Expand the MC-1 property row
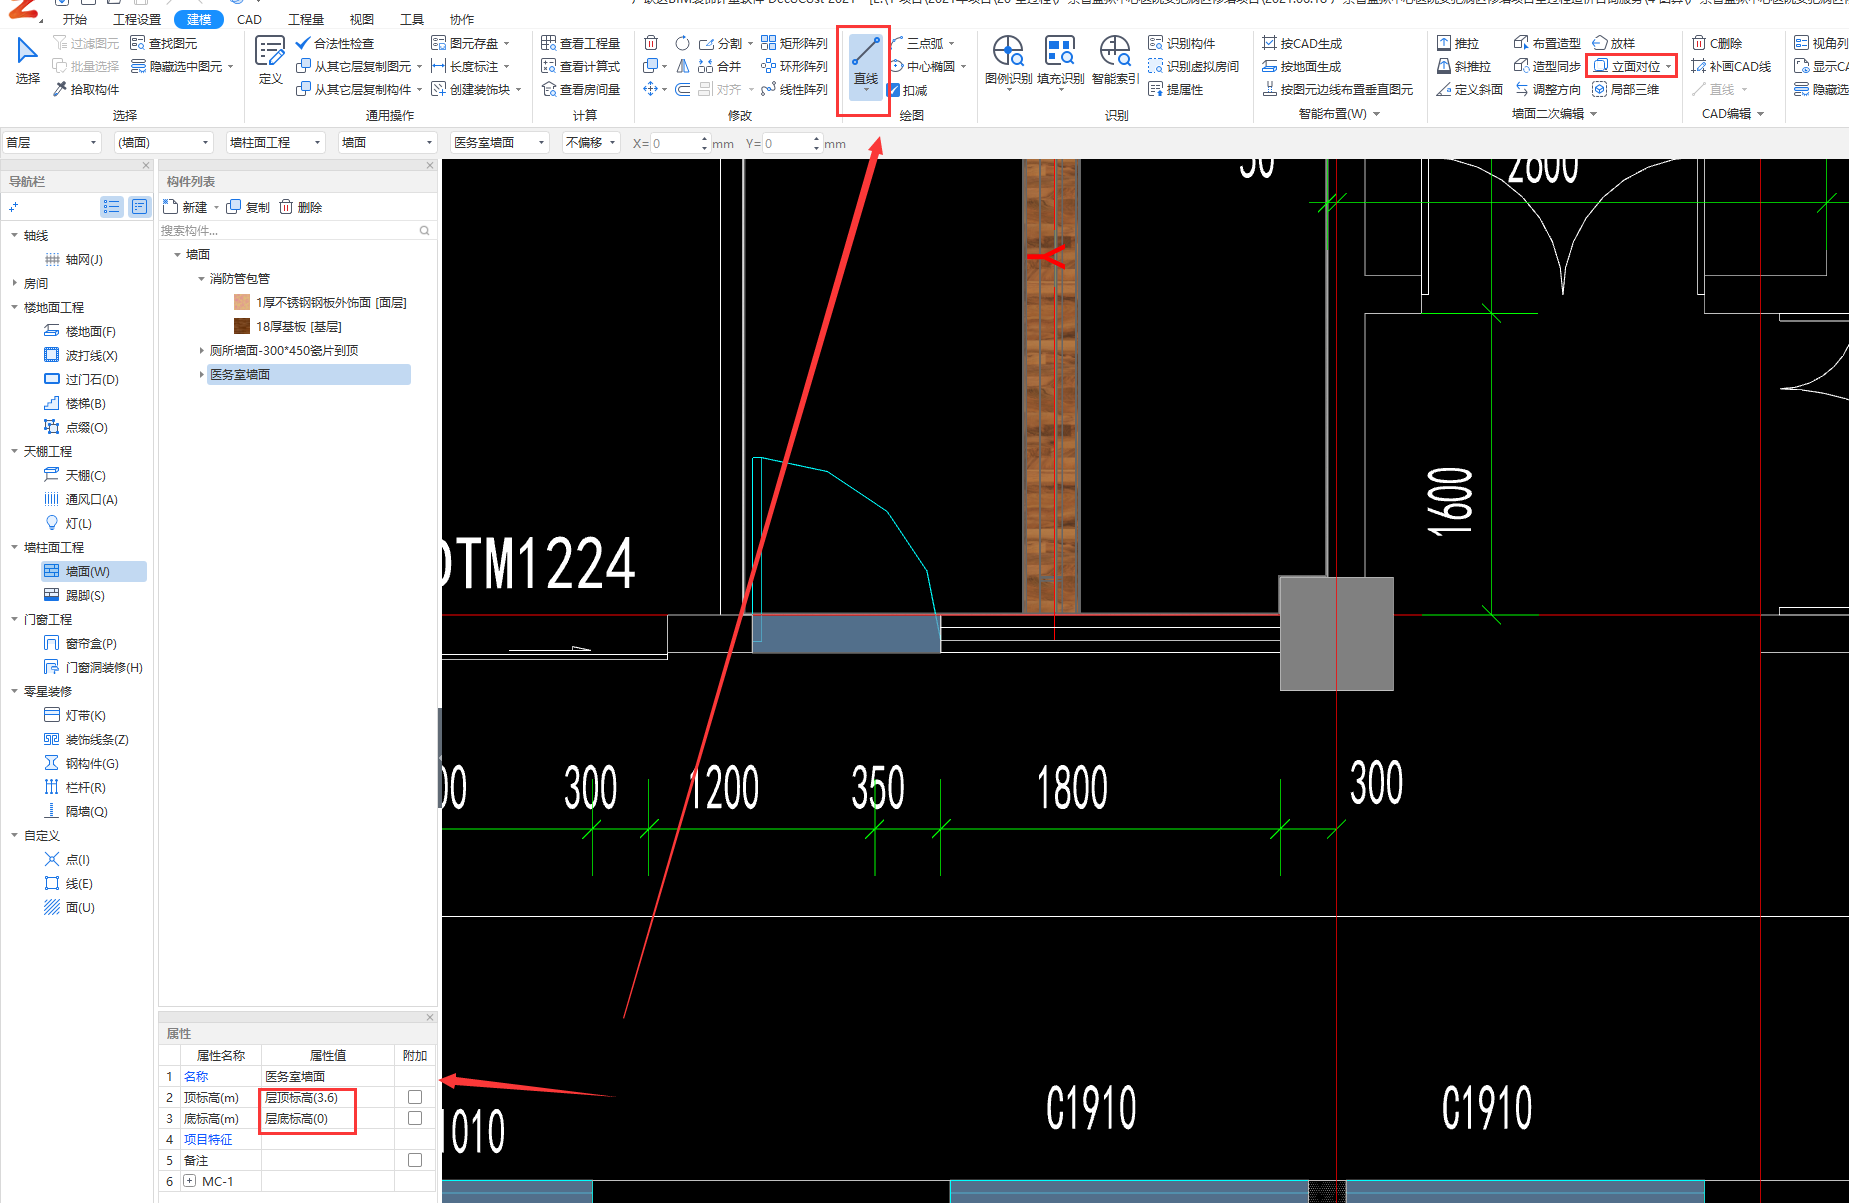Image resolution: width=1849 pixels, height=1203 pixels. click(x=190, y=1181)
